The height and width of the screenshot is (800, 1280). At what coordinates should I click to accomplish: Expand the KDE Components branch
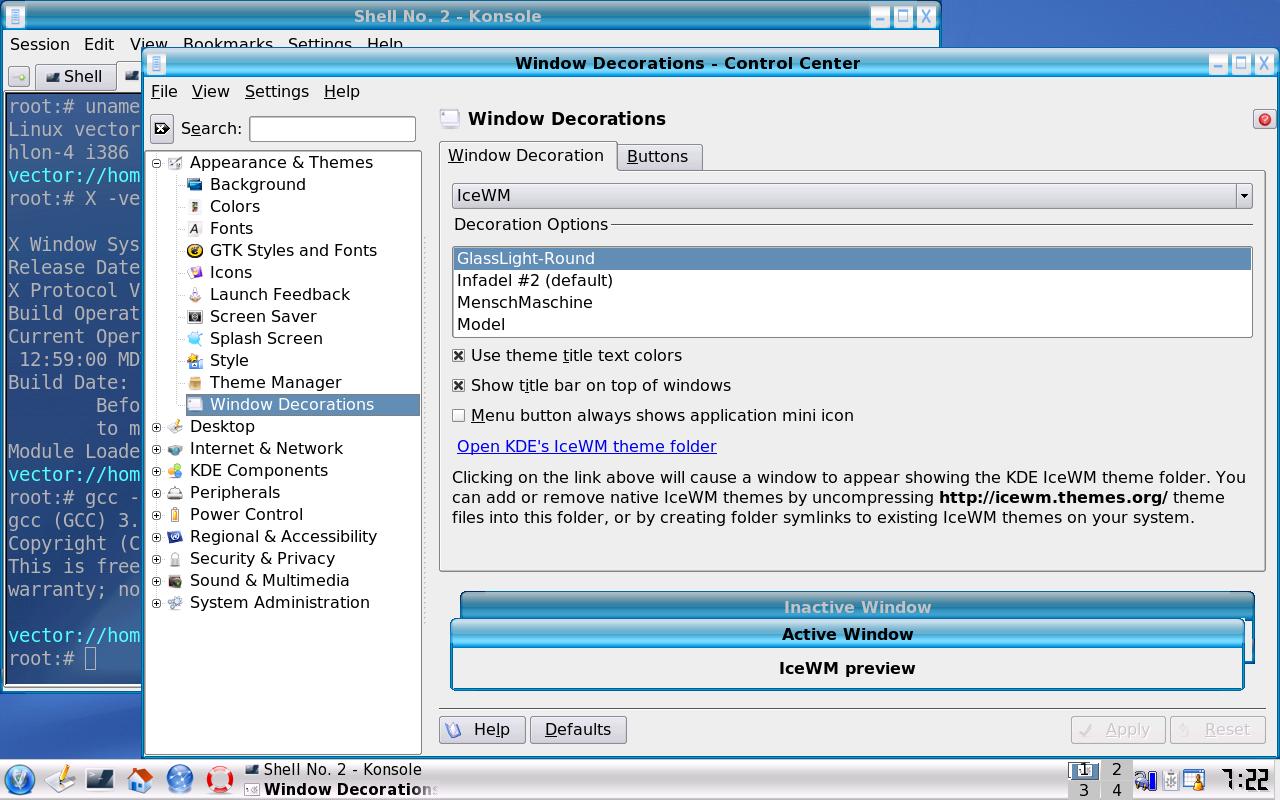[x=156, y=470]
